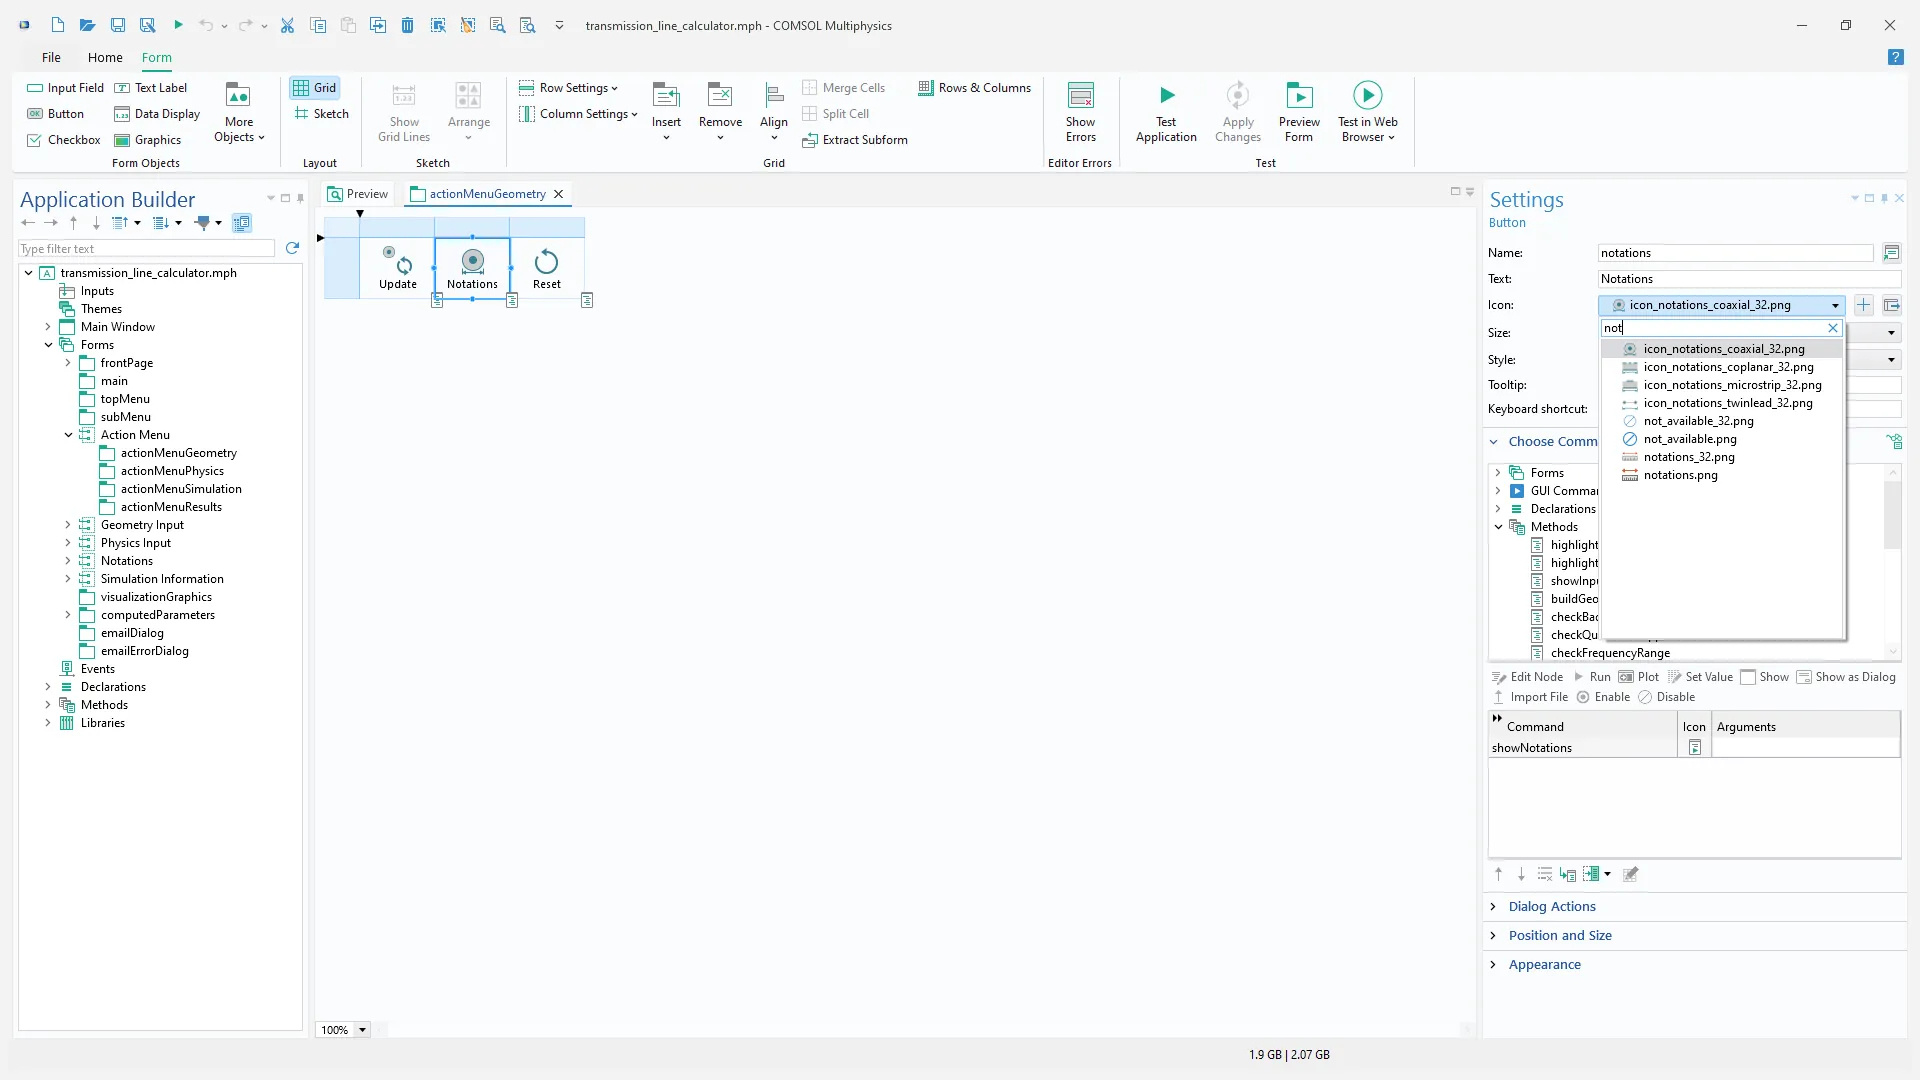Toggle the Grid layout mode
1920x1080 pixels.
click(x=315, y=88)
